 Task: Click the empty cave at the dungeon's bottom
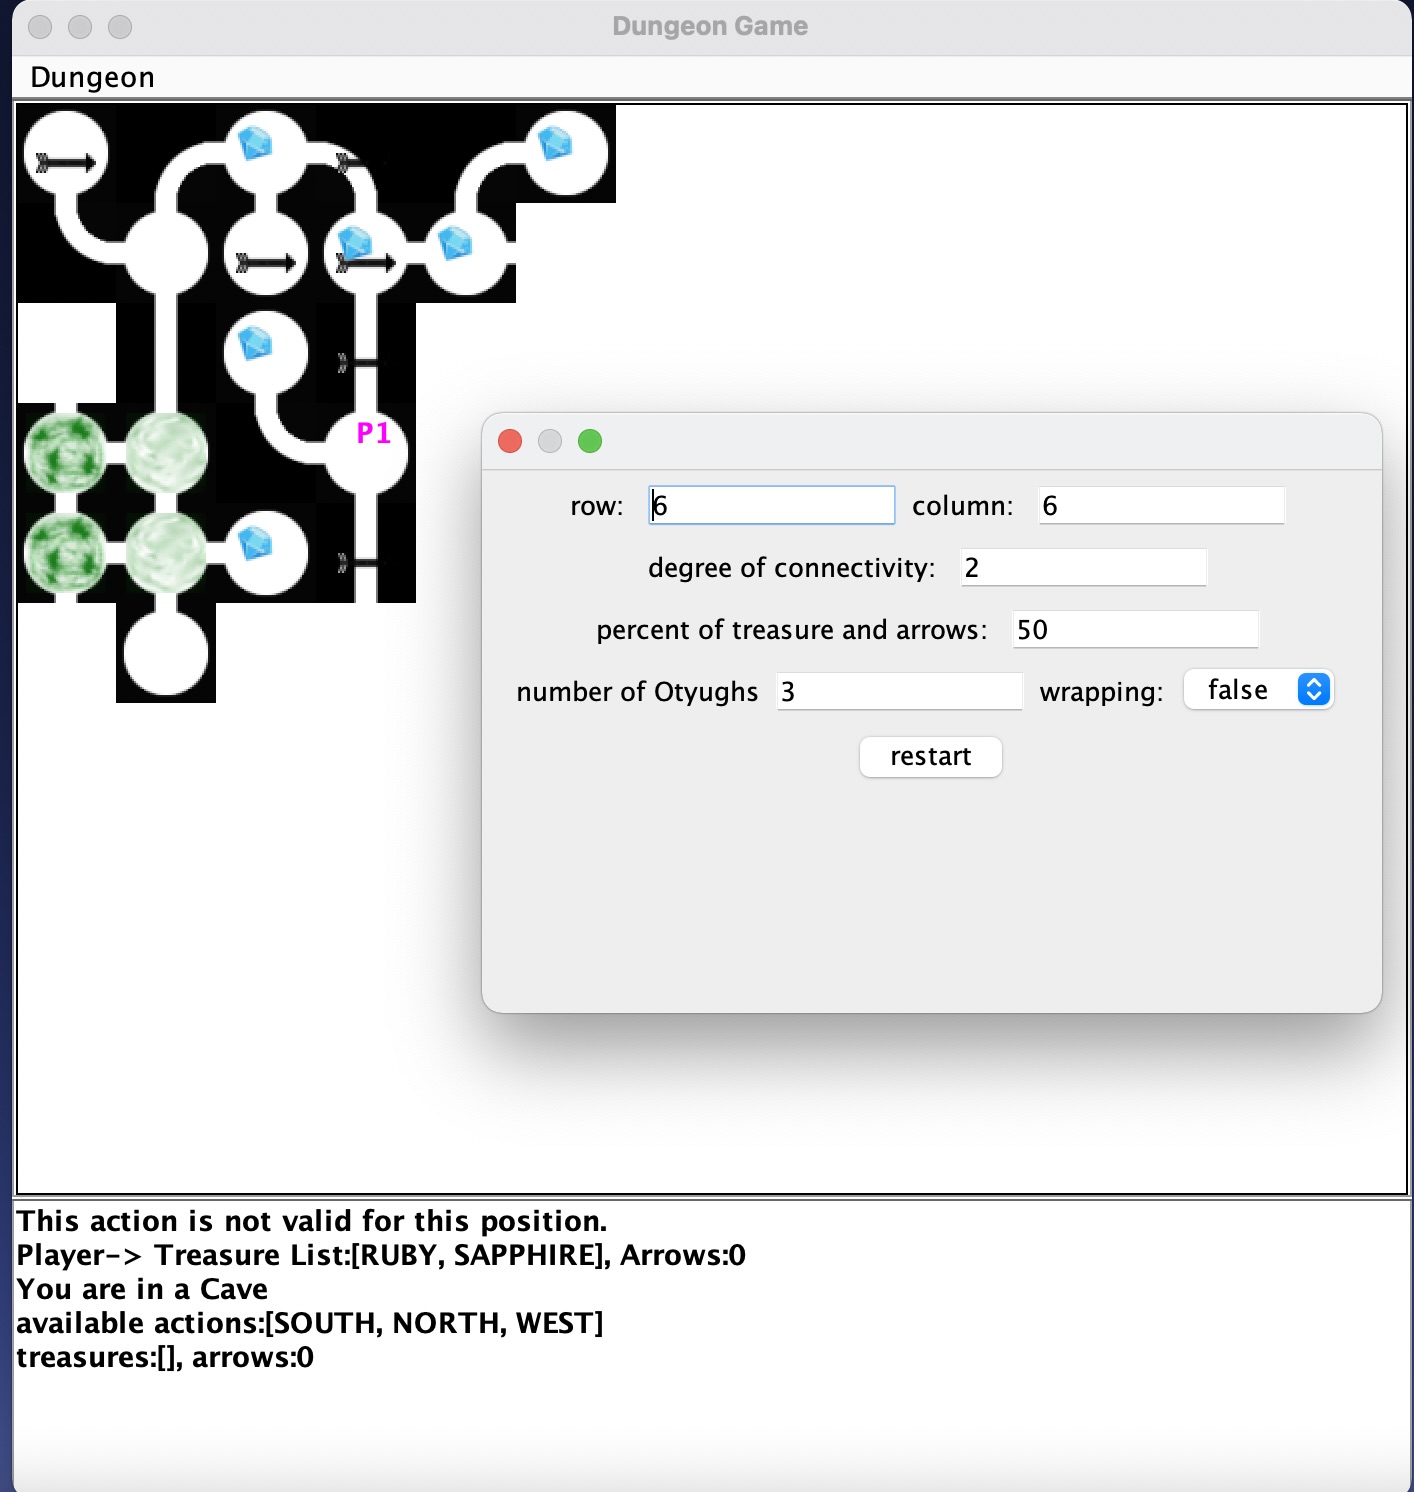[x=166, y=653]
